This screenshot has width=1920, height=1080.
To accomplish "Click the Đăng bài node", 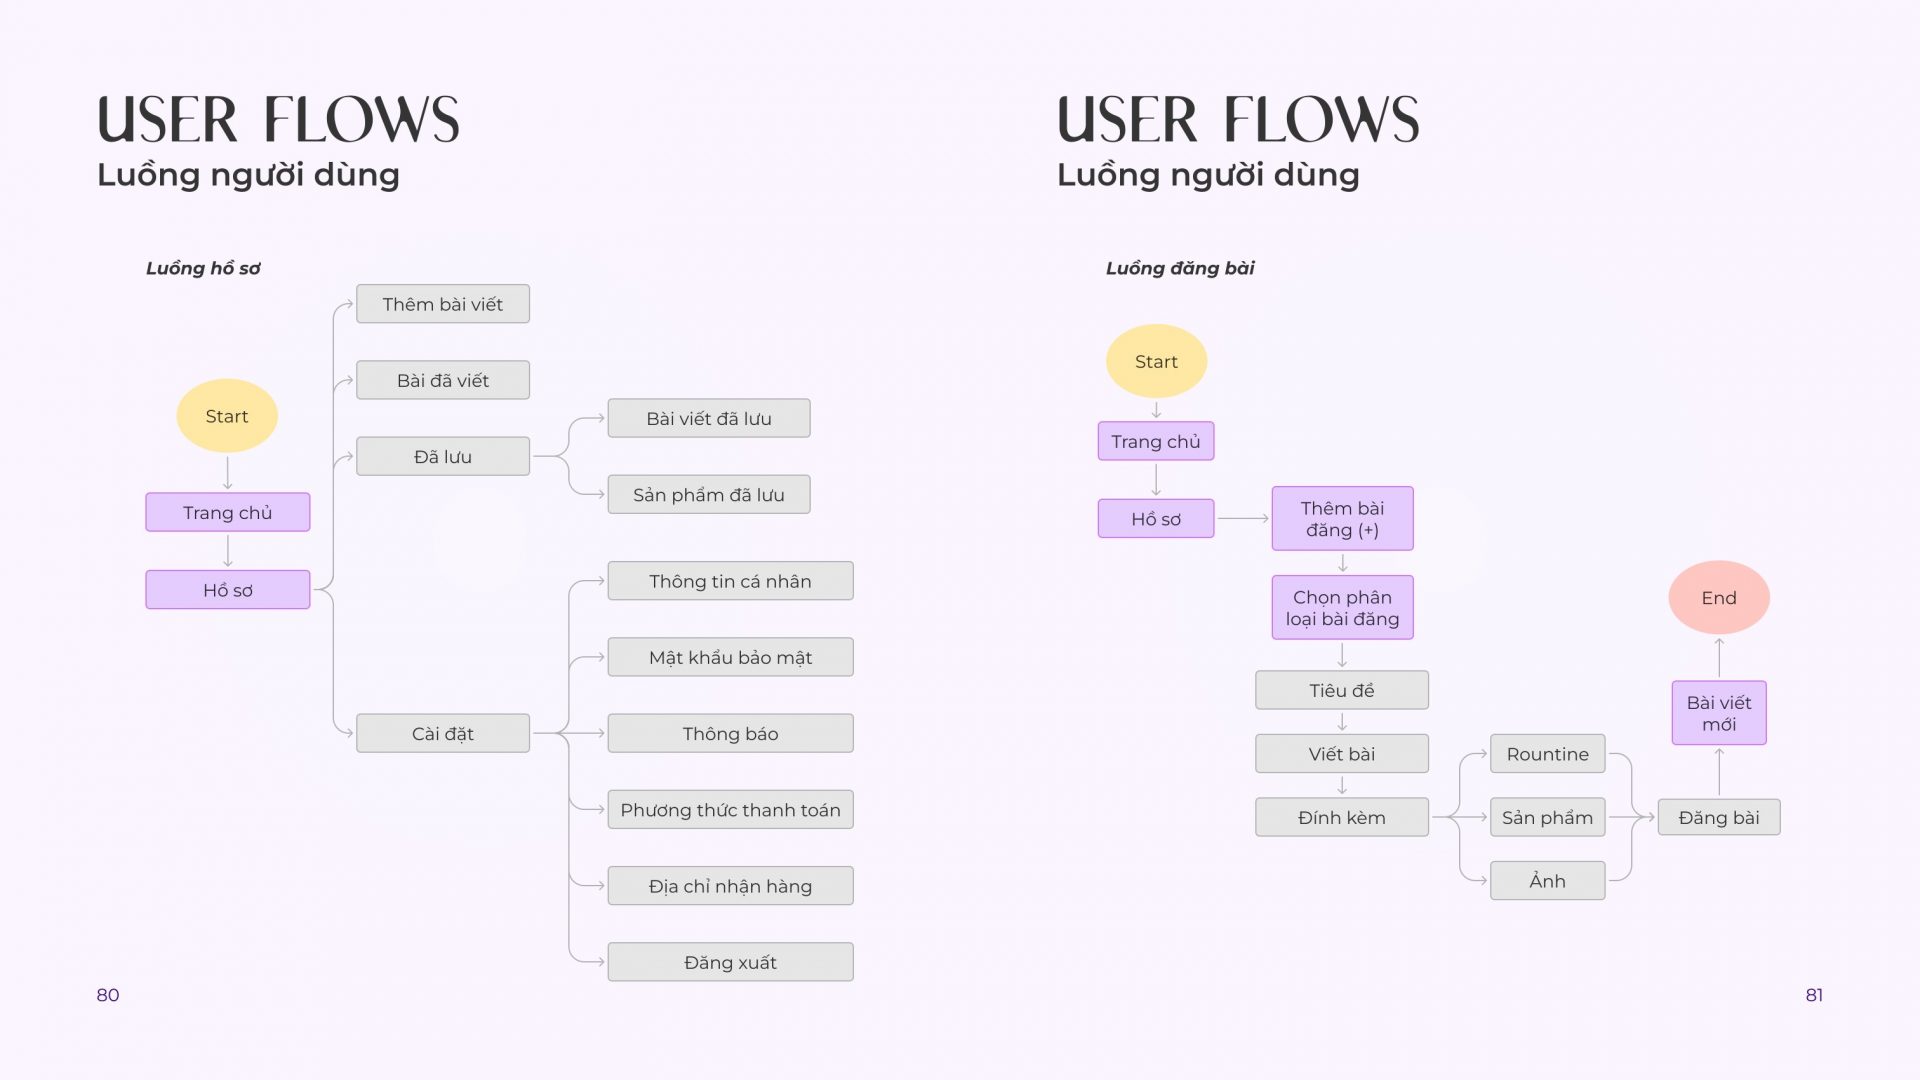I will [x=1719, y=817].
